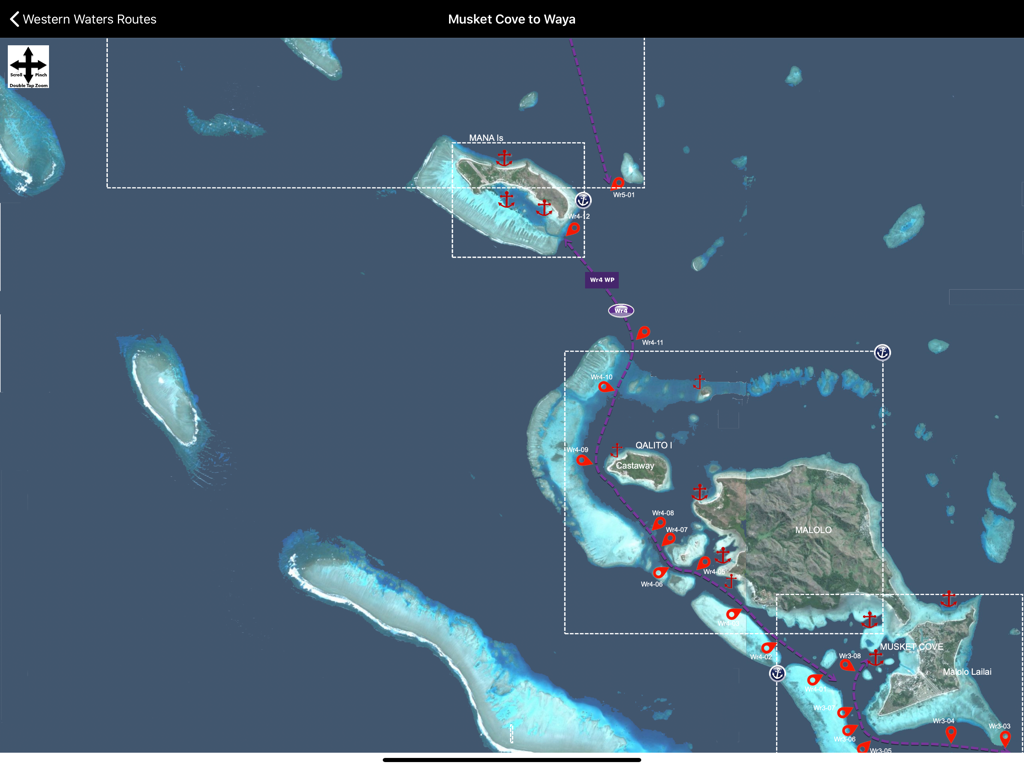The image size is (1024, 768).
Task: Select the Wr4-09 waypoint pin
Action: pyautogui.click(x=580, y=460)
